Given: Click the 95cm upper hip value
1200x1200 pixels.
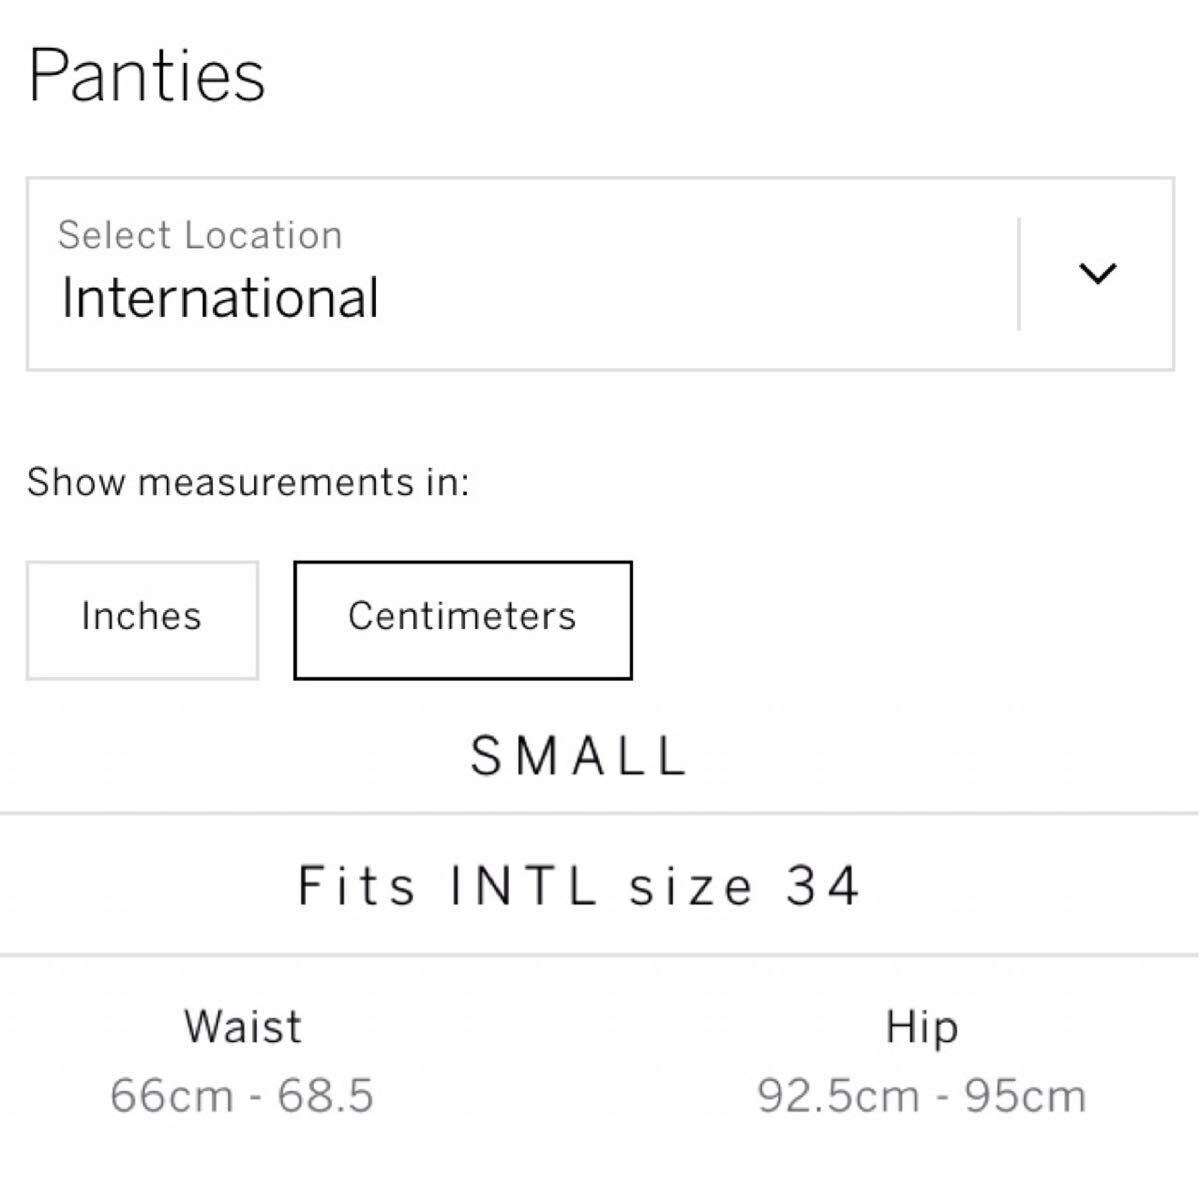Looking at the screenshot, I should [1025, 1095].
